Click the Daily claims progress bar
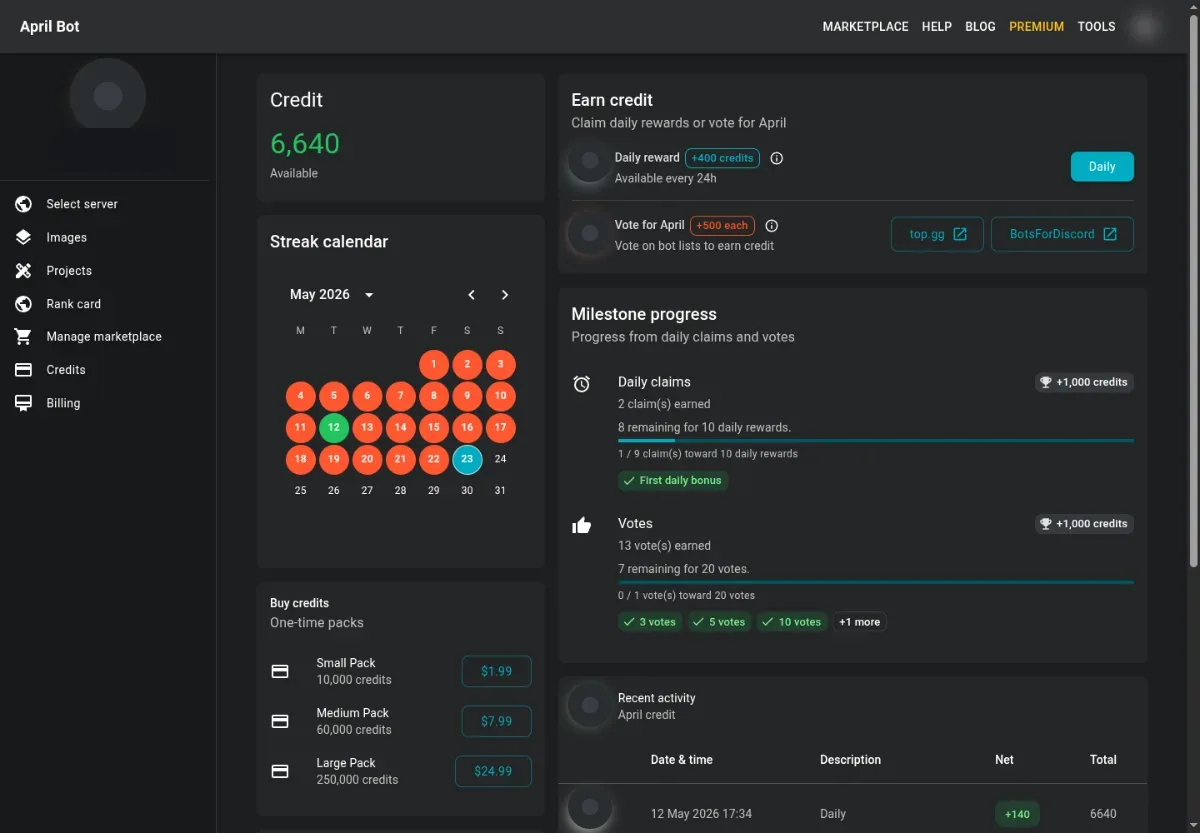The image size is (1200, 833). point(876,440)
